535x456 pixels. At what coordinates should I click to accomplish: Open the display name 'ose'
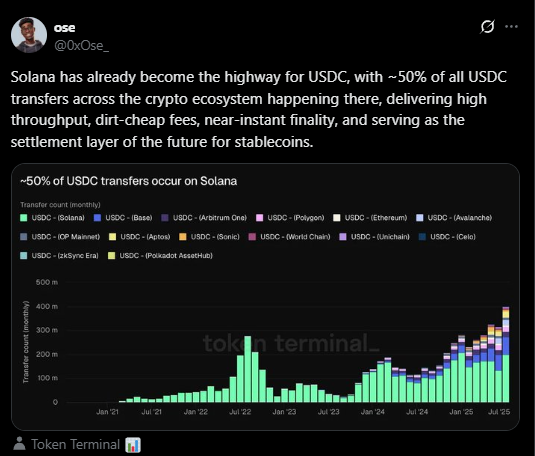coord(64,28)
